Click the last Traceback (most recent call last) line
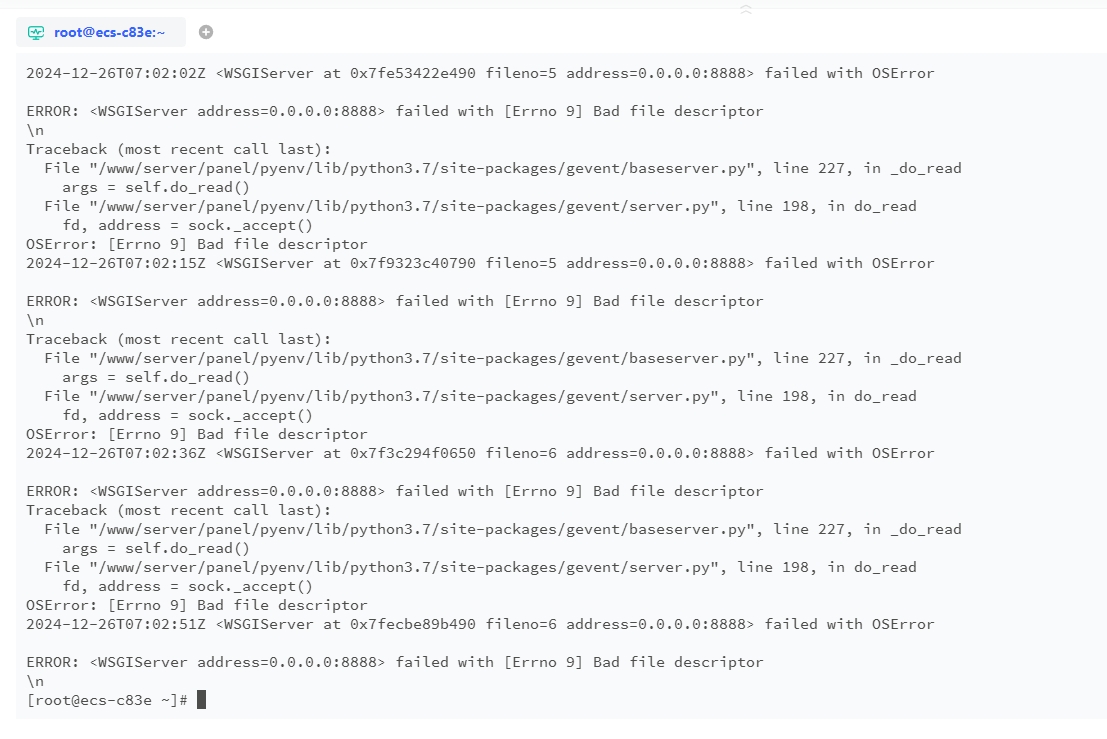The height and width of the screenshot is (739, 1107). 179,510
